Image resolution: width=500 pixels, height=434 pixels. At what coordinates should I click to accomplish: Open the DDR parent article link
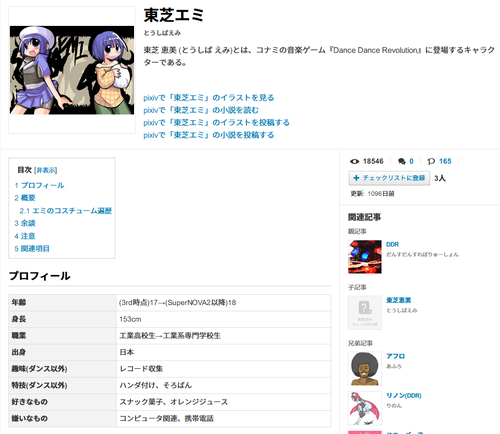point(392,244)
